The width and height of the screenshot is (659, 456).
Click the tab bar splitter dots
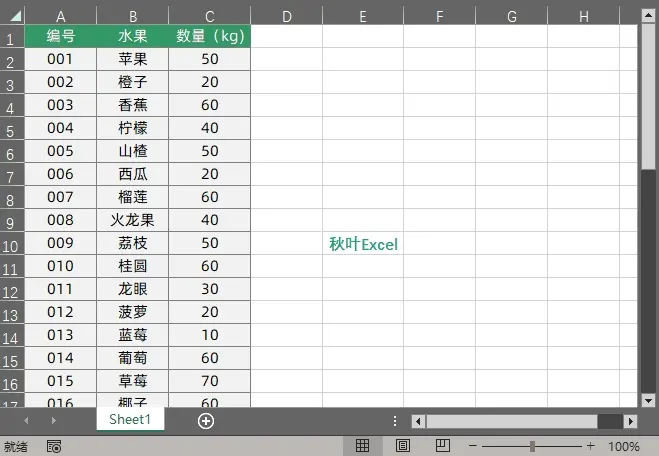(395, 421)
